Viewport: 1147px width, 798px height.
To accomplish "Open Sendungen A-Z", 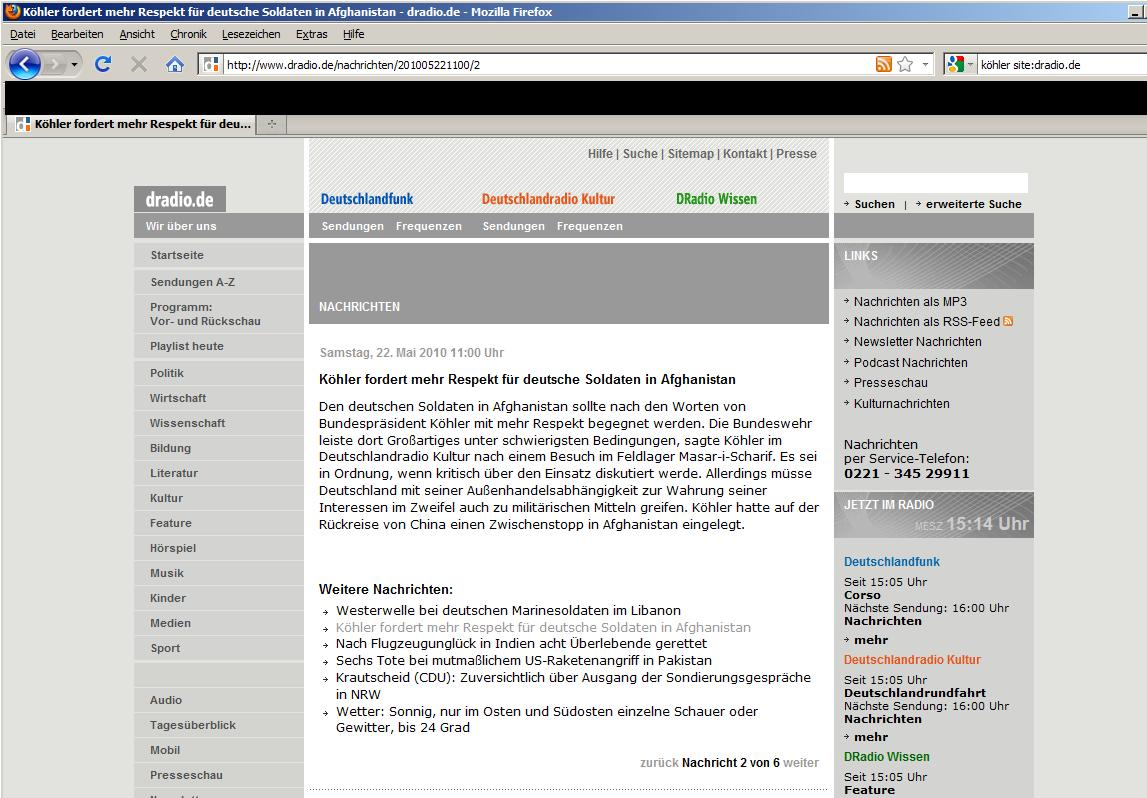I will [x=192, y=282].
